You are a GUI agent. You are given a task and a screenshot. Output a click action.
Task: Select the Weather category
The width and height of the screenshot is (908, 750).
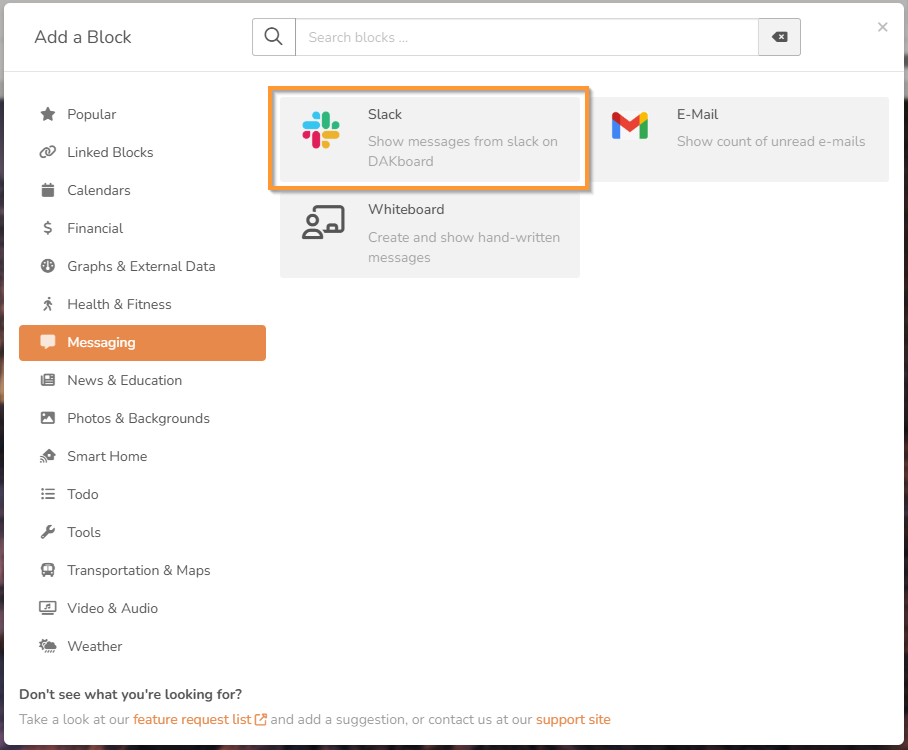[x=142, y=646]
